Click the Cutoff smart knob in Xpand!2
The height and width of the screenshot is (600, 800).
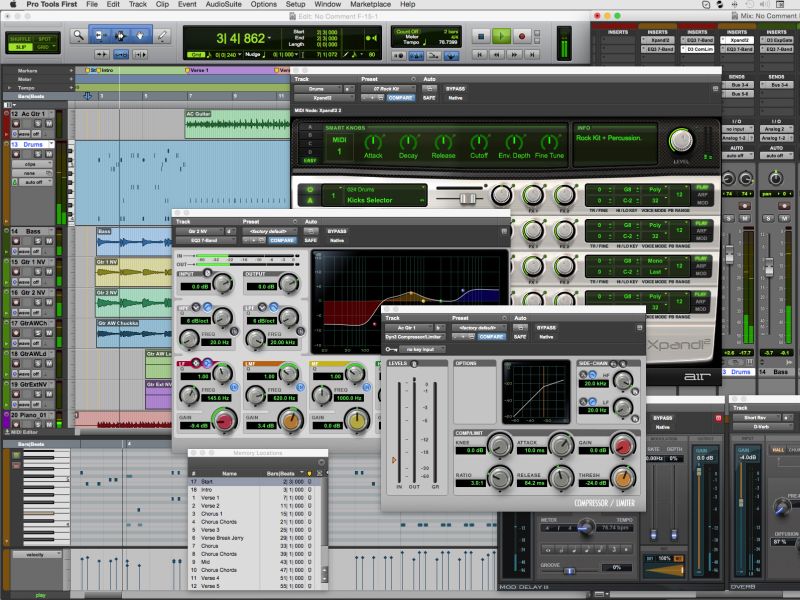[x=479, y=142]
